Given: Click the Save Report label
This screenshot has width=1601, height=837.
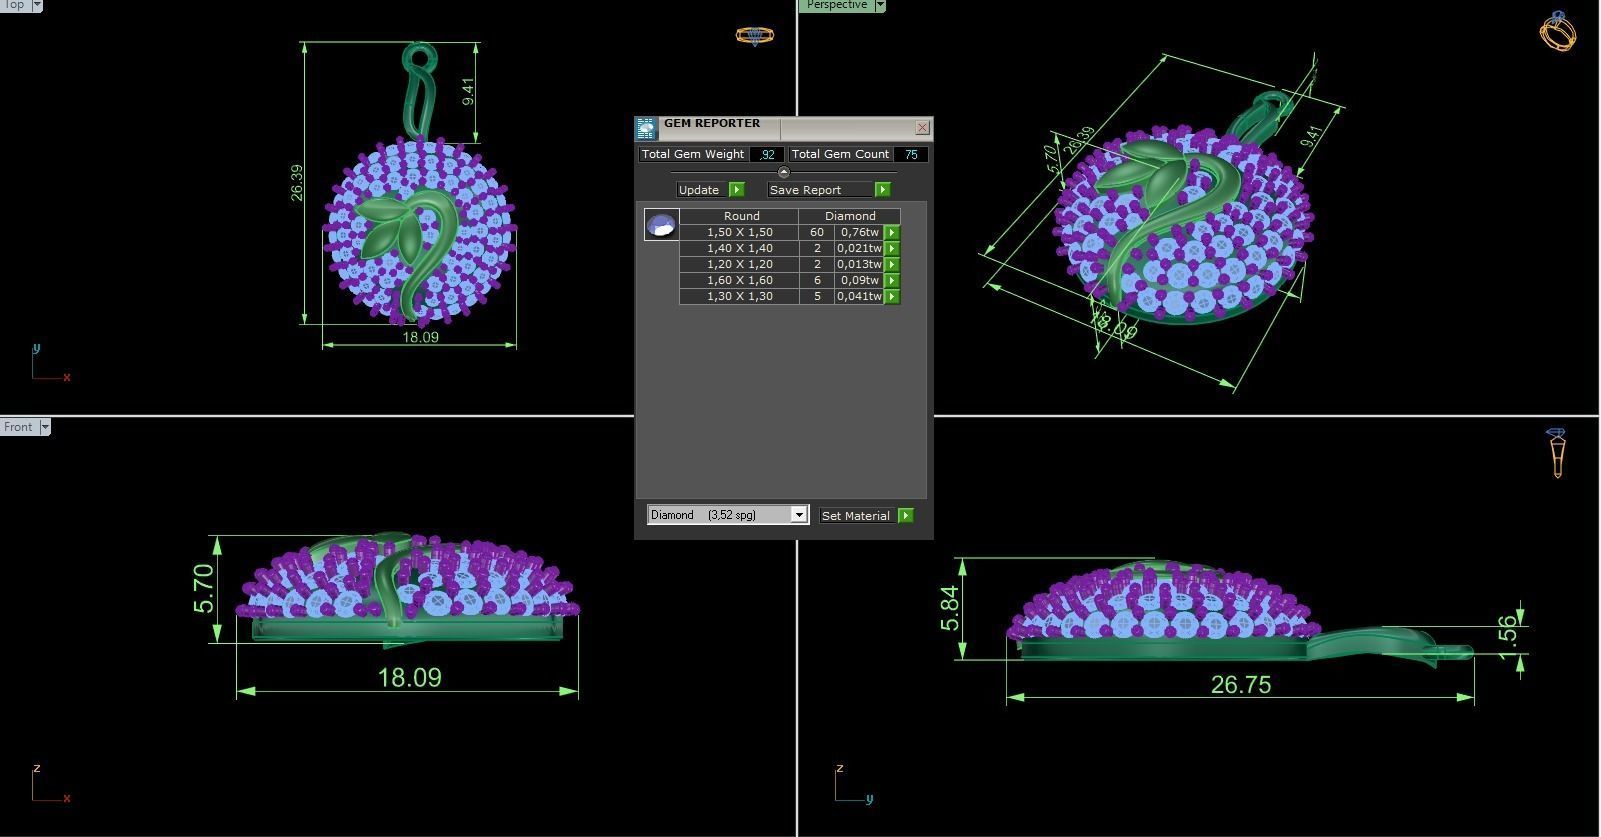Looking at the screenshot, I should pos(805,190).
